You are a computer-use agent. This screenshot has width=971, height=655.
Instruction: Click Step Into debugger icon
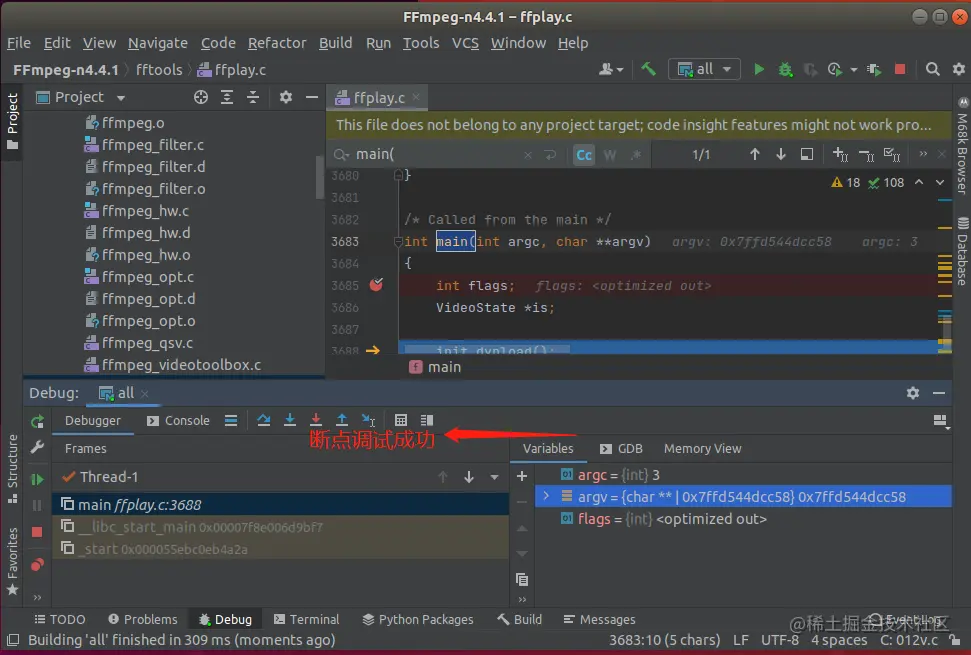coord(289,420)
